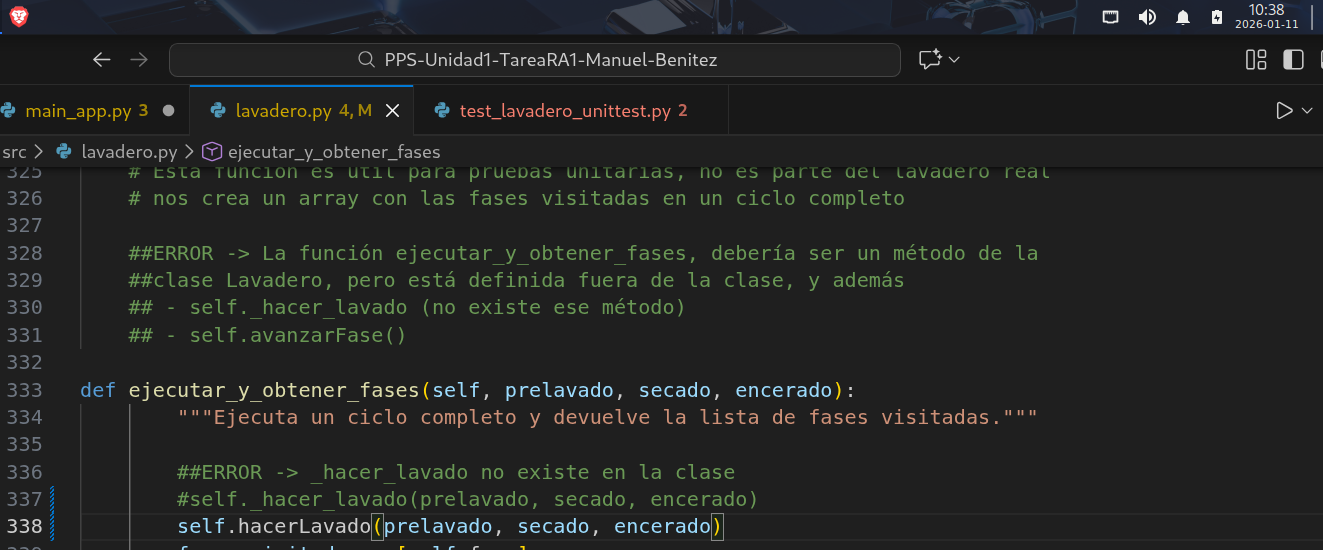Click the lavadero.py breadcrumb item
This screenshot has width=1323, height=550.
[x=129, y=152]
